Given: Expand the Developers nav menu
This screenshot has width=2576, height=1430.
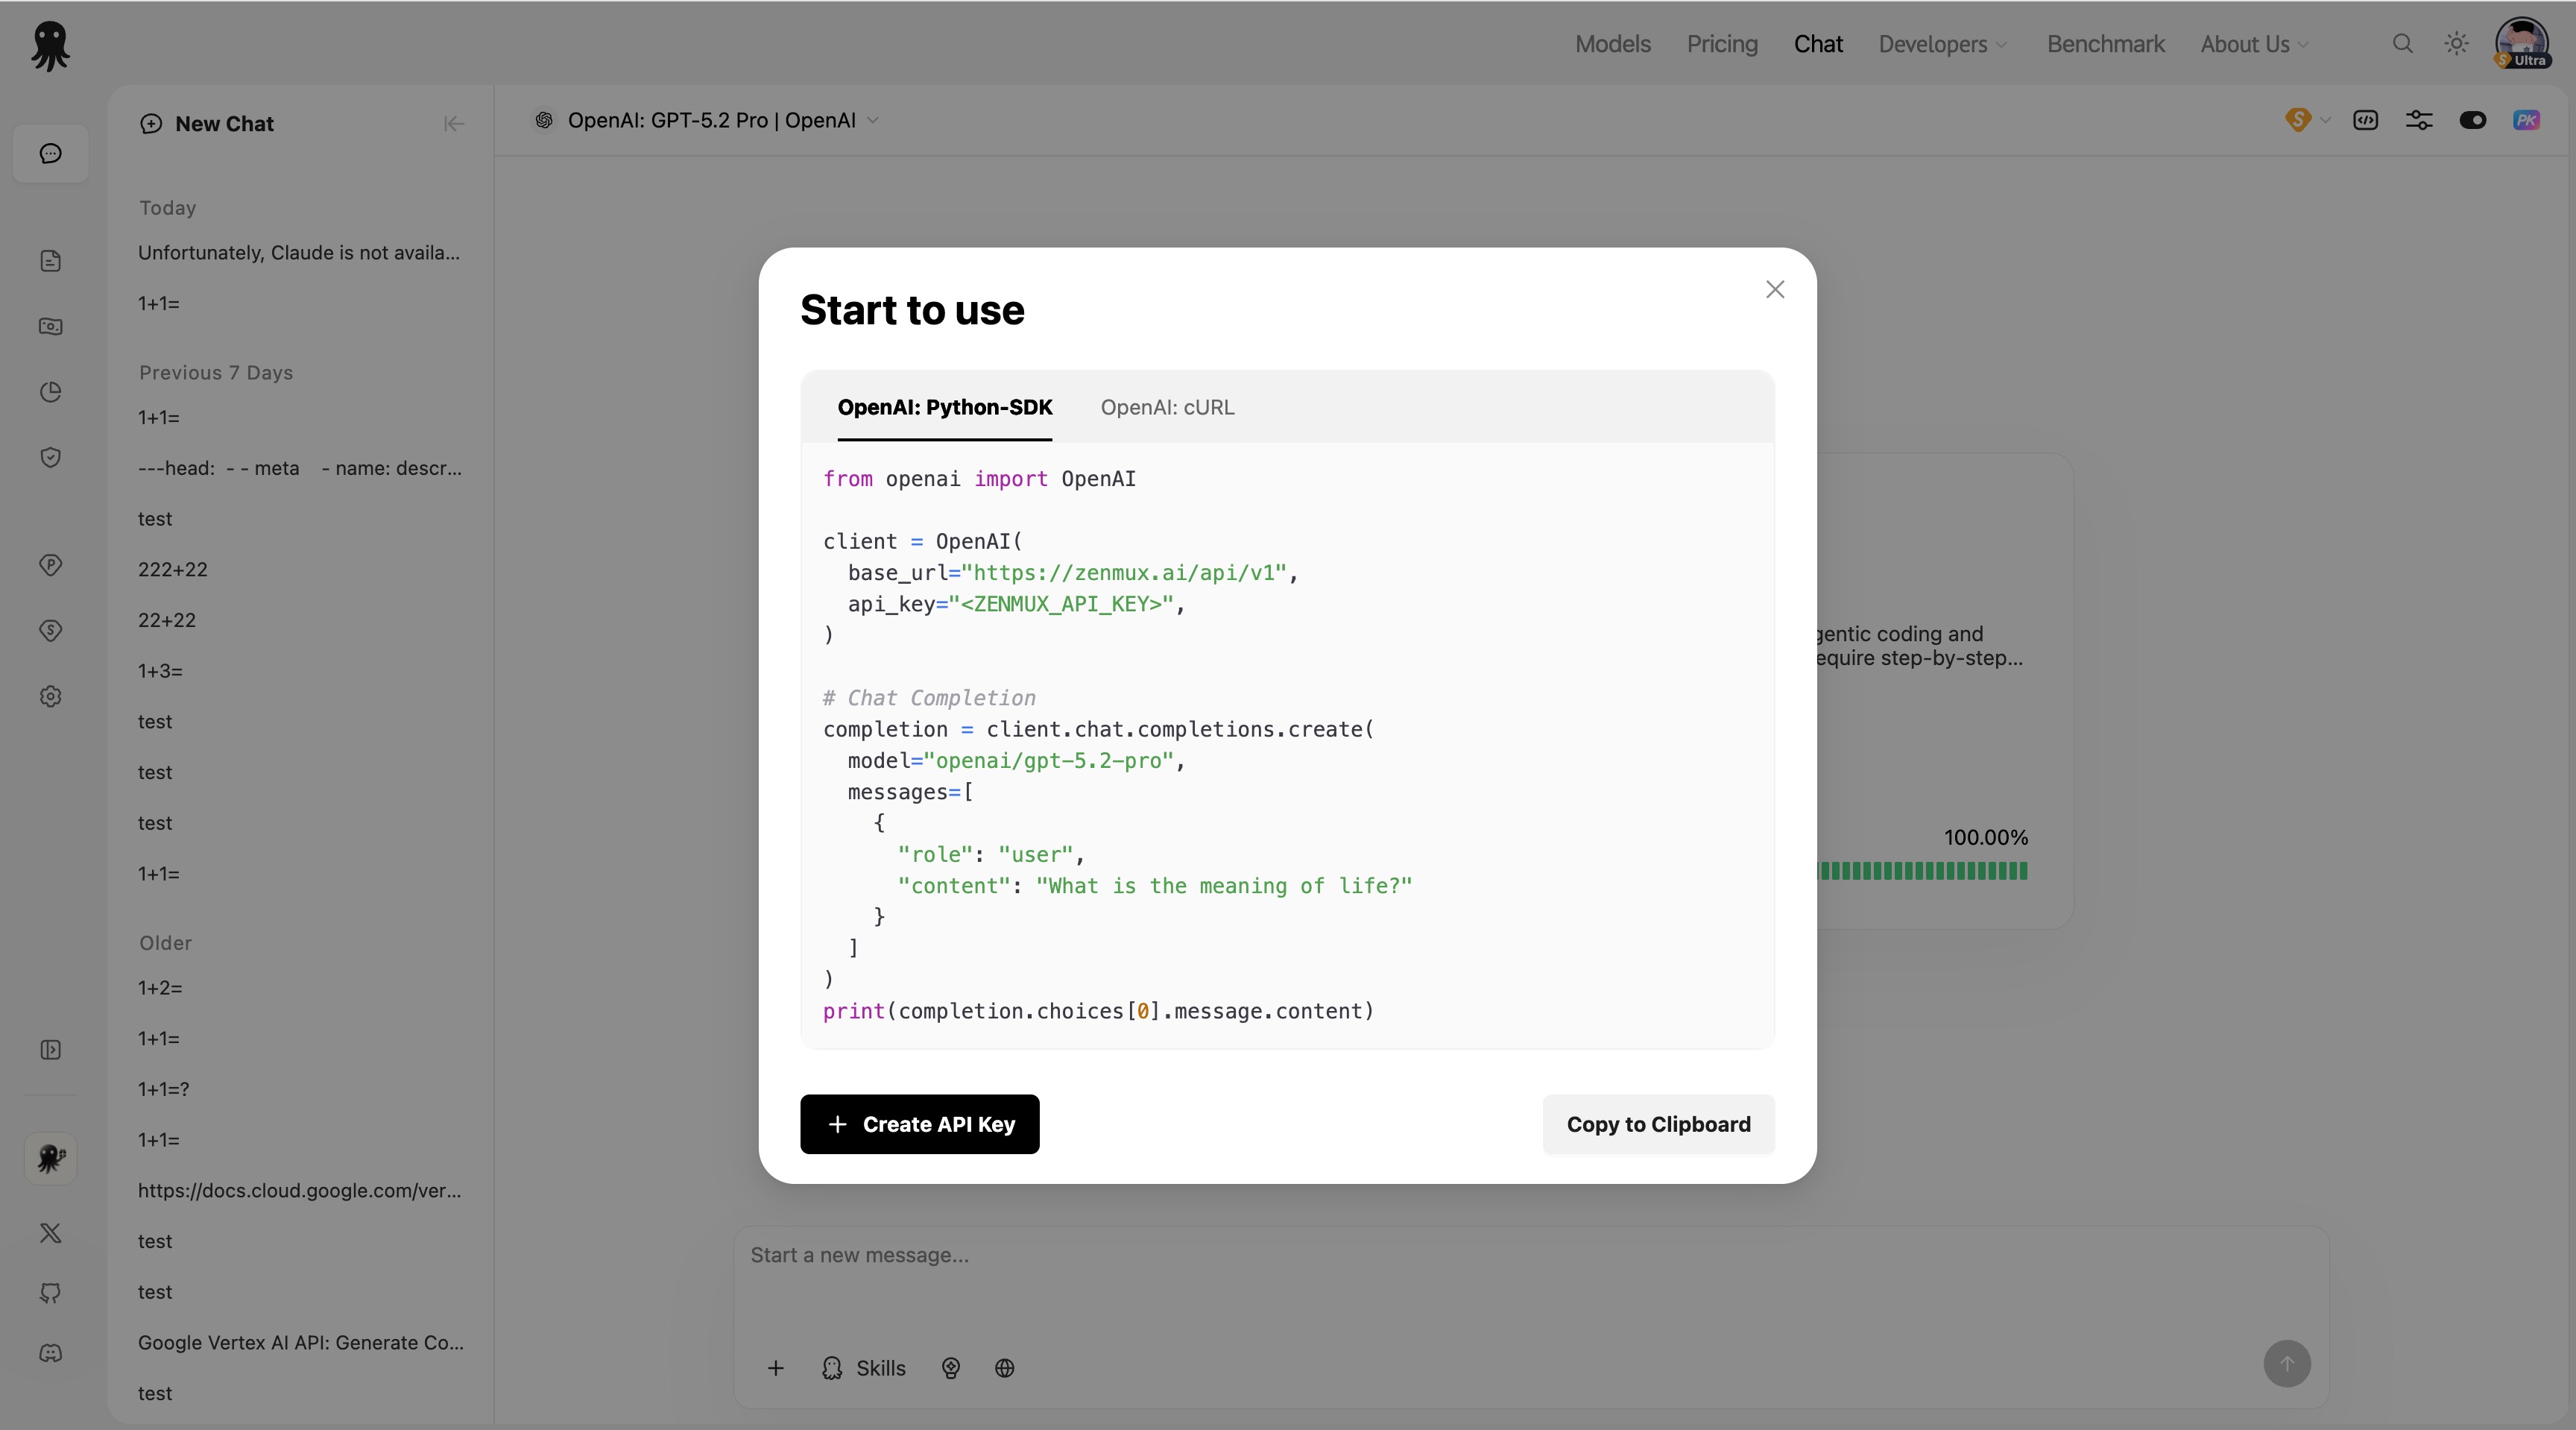Looking at the screenshot, I should (x=1942, y=44).
